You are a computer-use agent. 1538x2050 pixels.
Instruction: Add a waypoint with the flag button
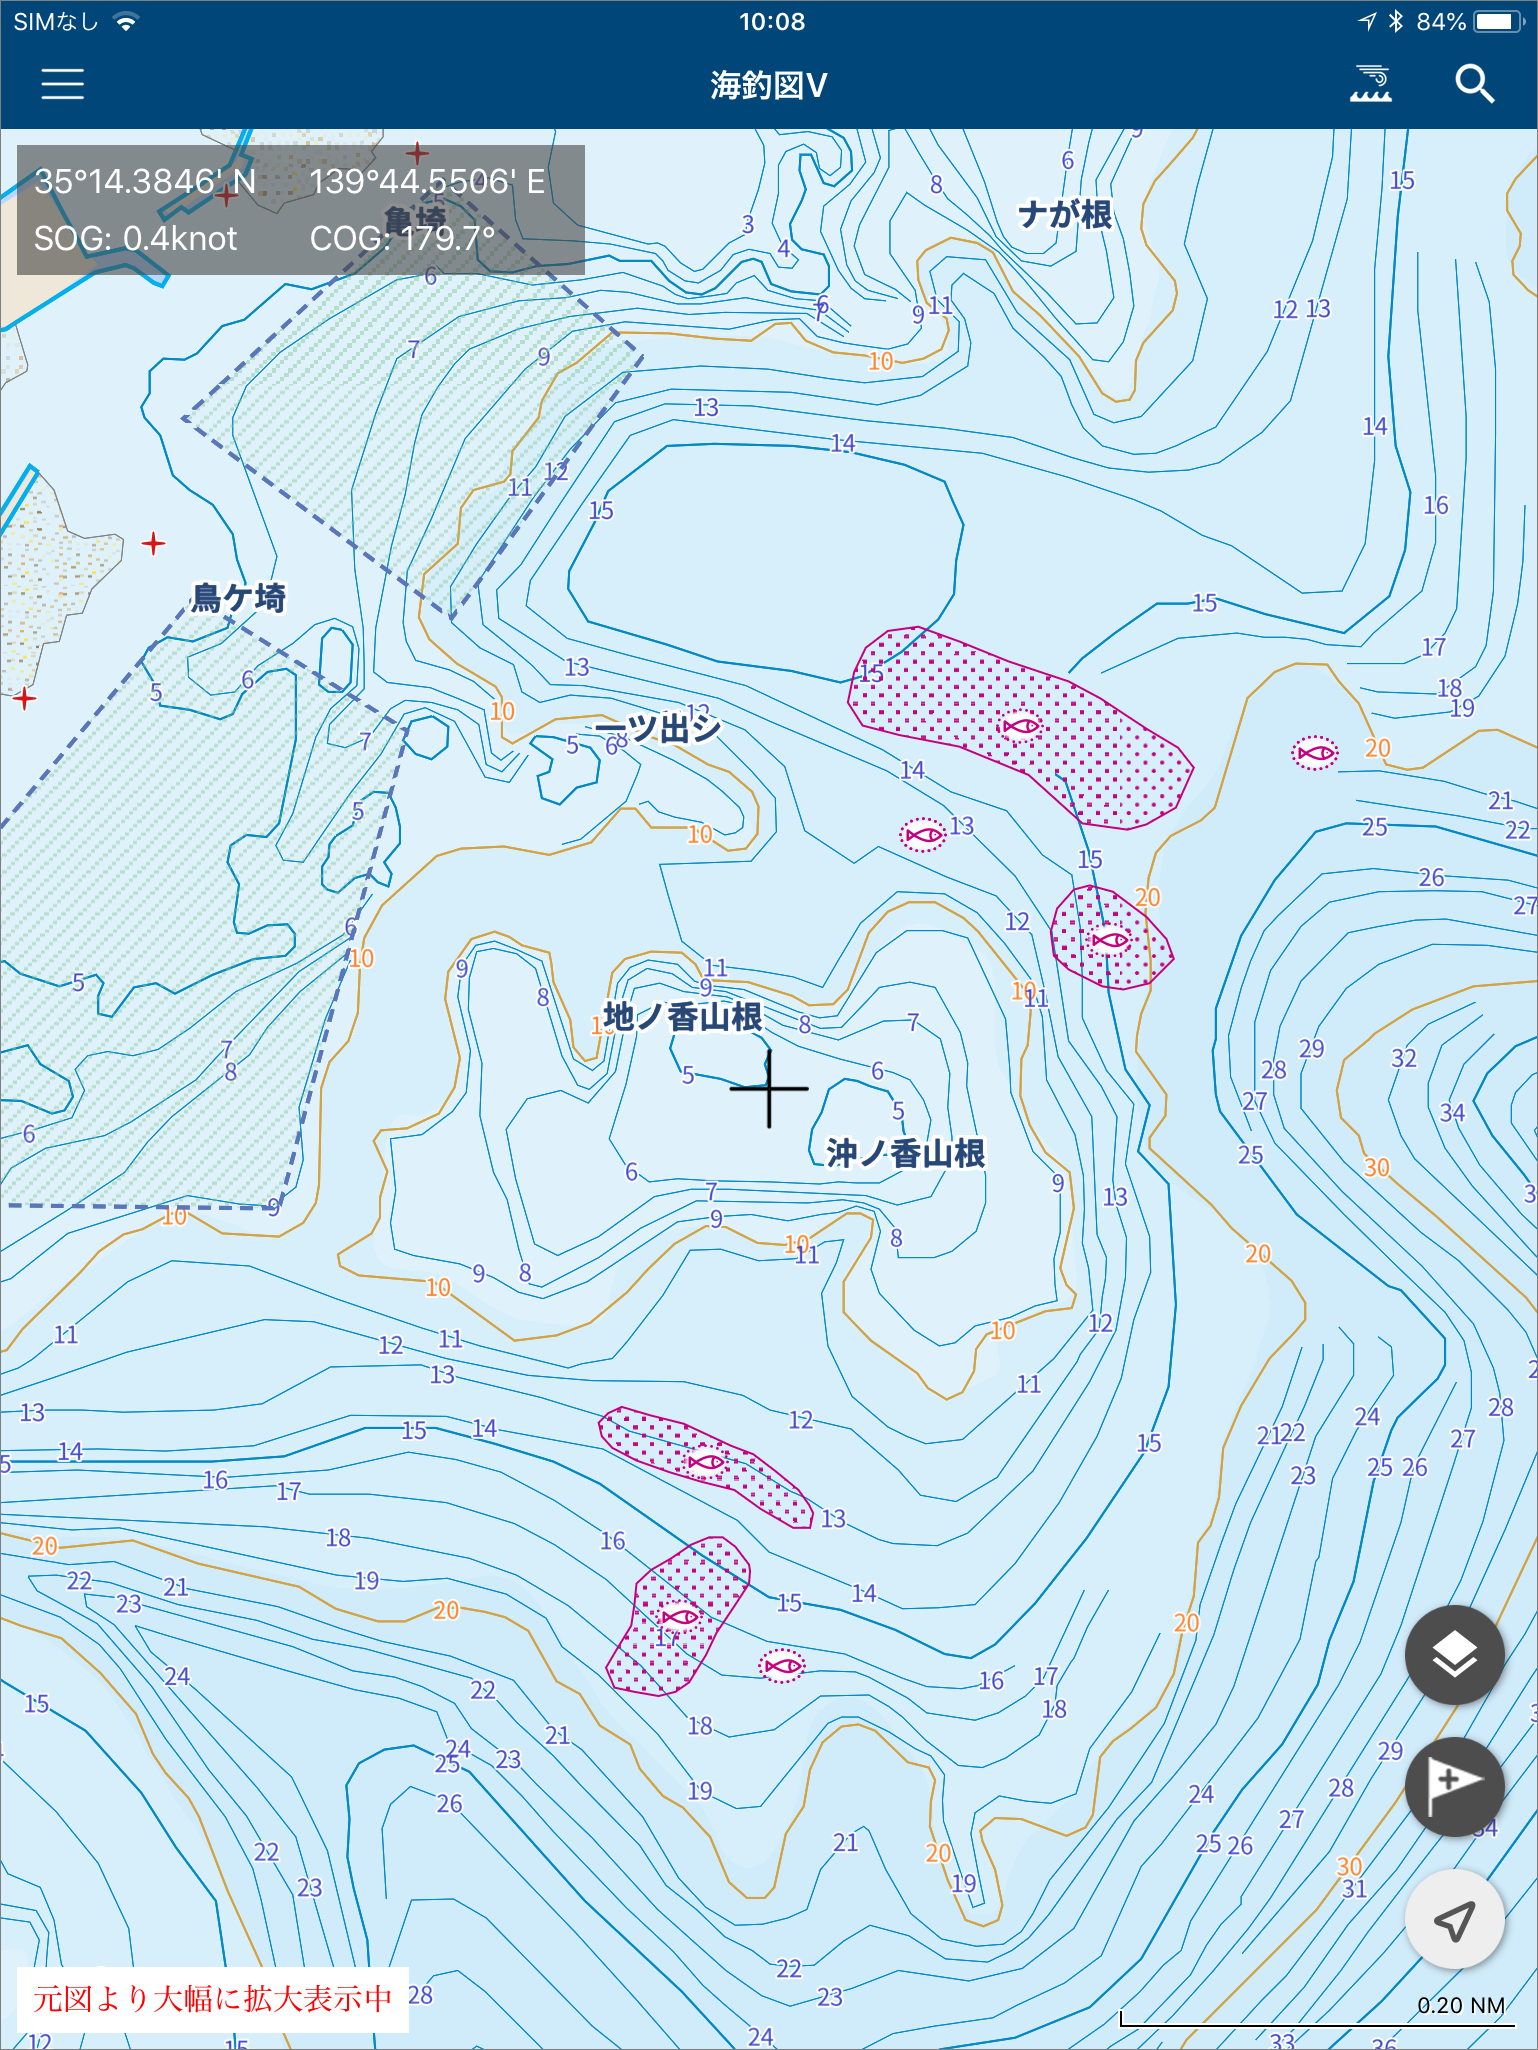[1454, 1785]
